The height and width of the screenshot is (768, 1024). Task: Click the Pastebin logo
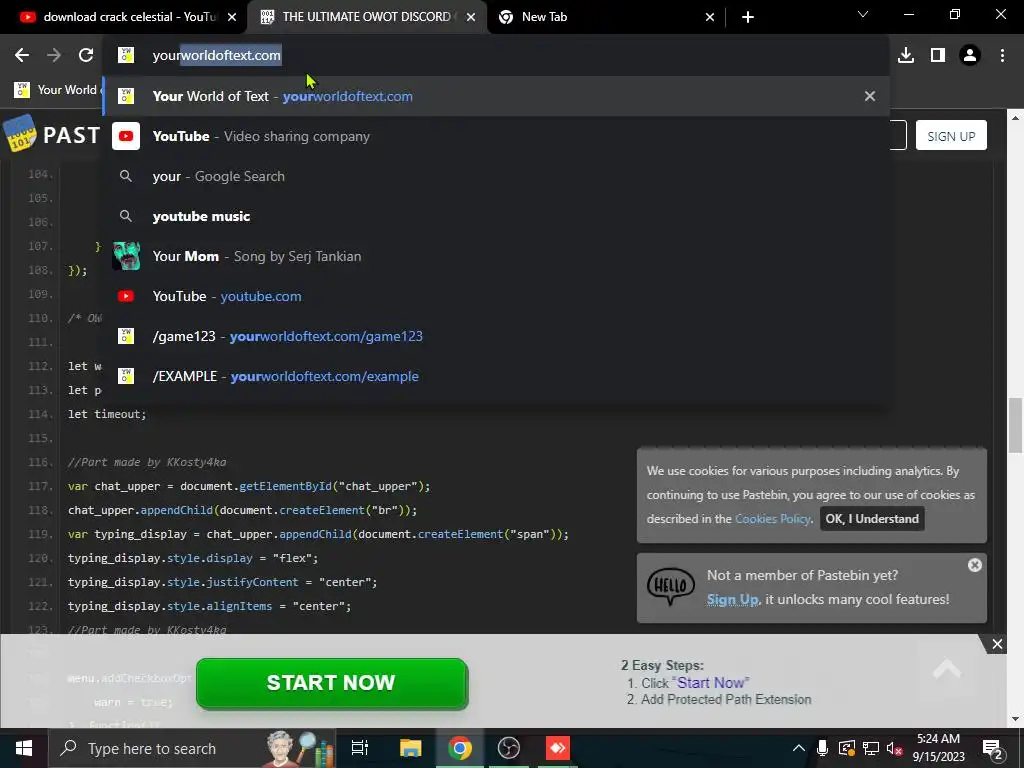pyautogui.click(x=52, y=135)
